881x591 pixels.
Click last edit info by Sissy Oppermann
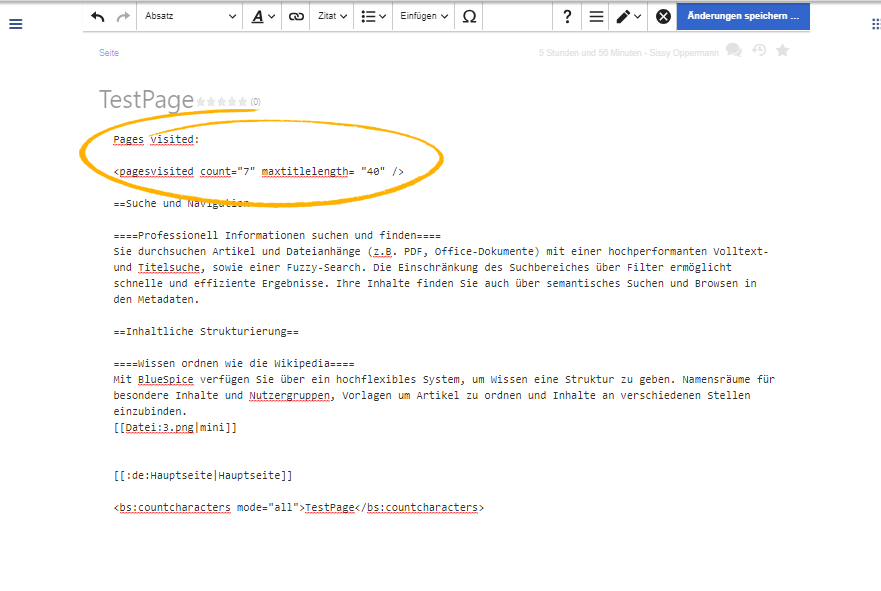click(629, 53)
